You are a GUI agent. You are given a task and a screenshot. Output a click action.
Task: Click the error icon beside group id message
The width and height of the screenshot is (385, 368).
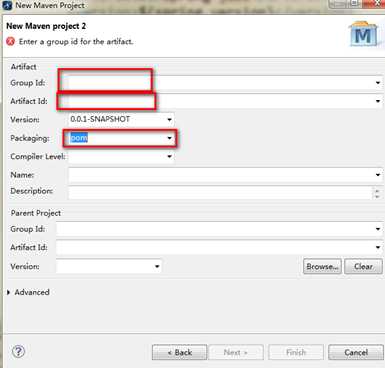coord(11,42)
